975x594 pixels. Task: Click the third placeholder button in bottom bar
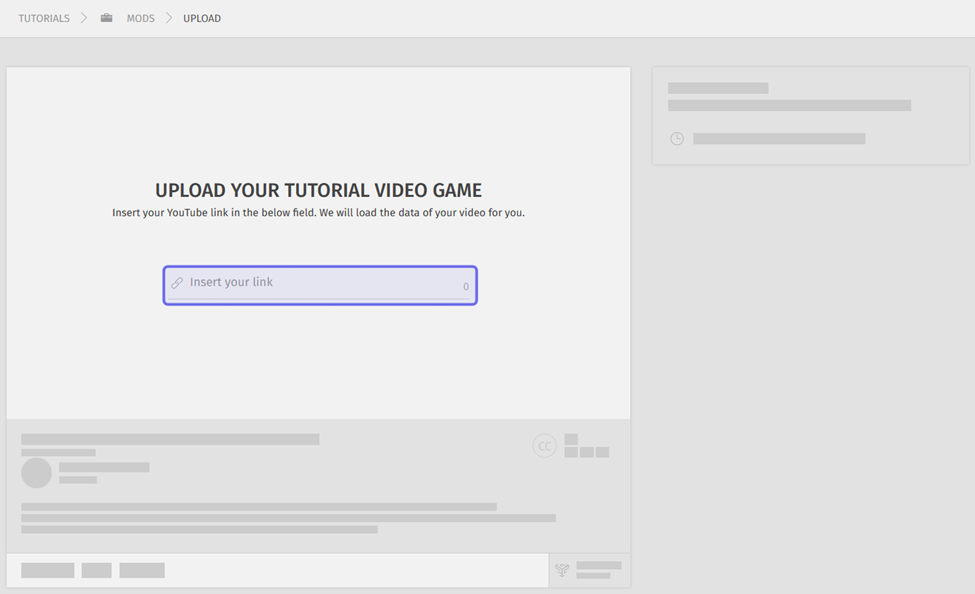click(x=142, y=570)
